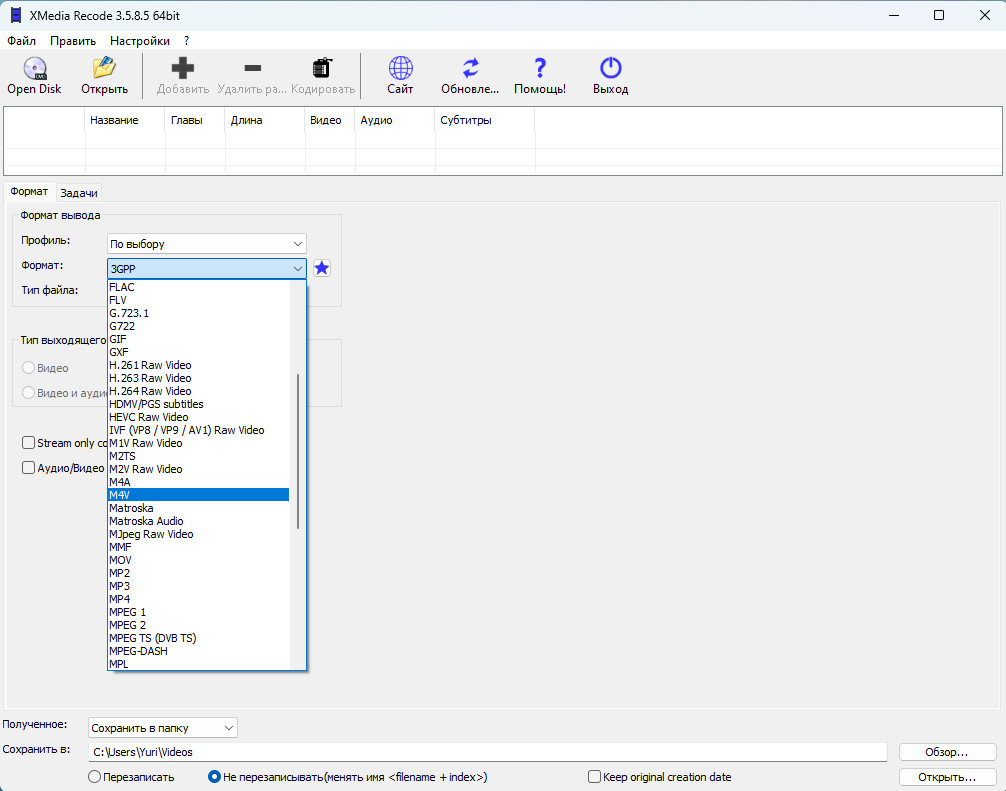1006x791 pixels.
Task: Select the Видео radio button
Action: (28, 368)
